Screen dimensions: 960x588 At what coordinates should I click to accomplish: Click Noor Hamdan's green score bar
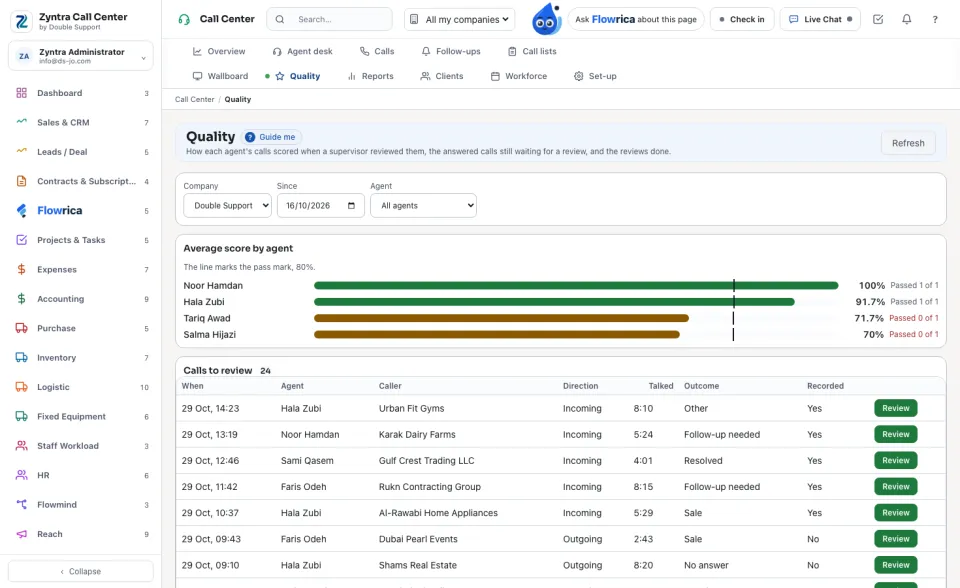pos(576,285)
